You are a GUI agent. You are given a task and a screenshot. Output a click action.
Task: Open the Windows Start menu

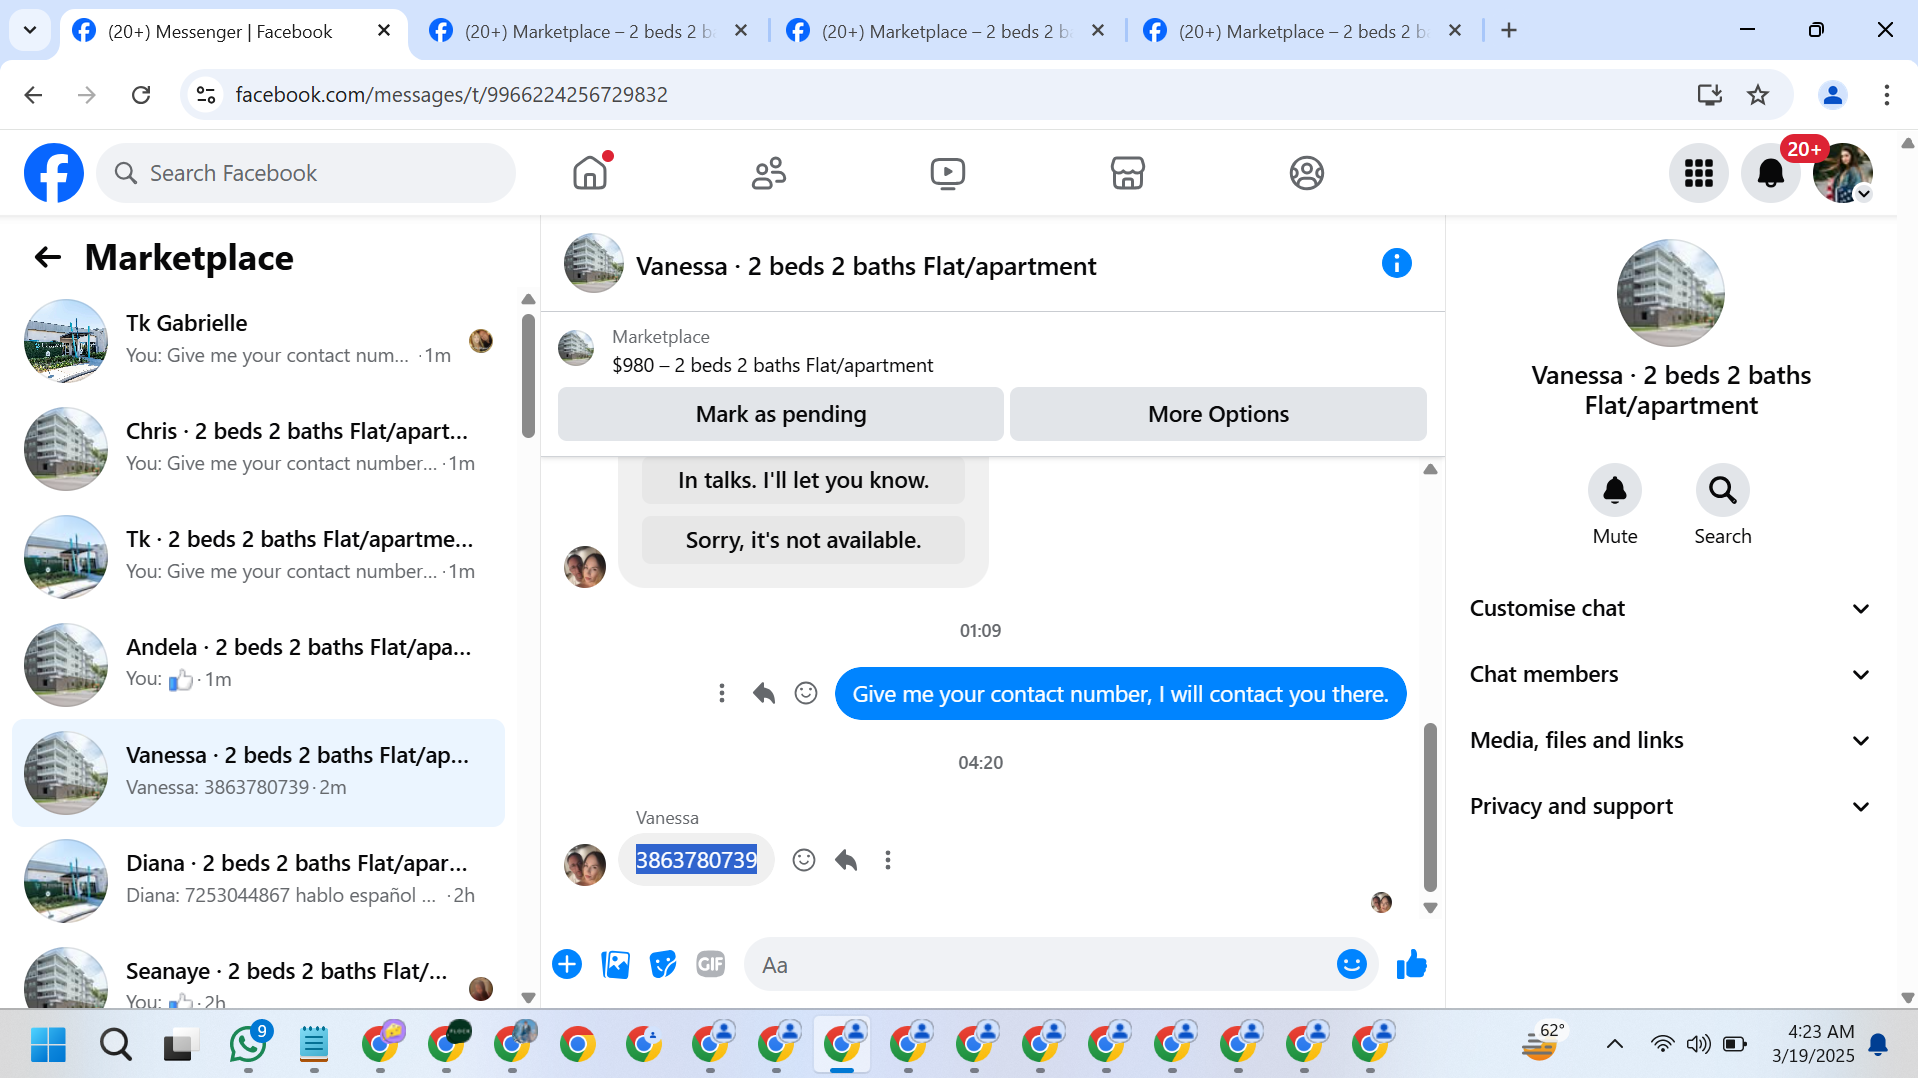(48, 1044)
